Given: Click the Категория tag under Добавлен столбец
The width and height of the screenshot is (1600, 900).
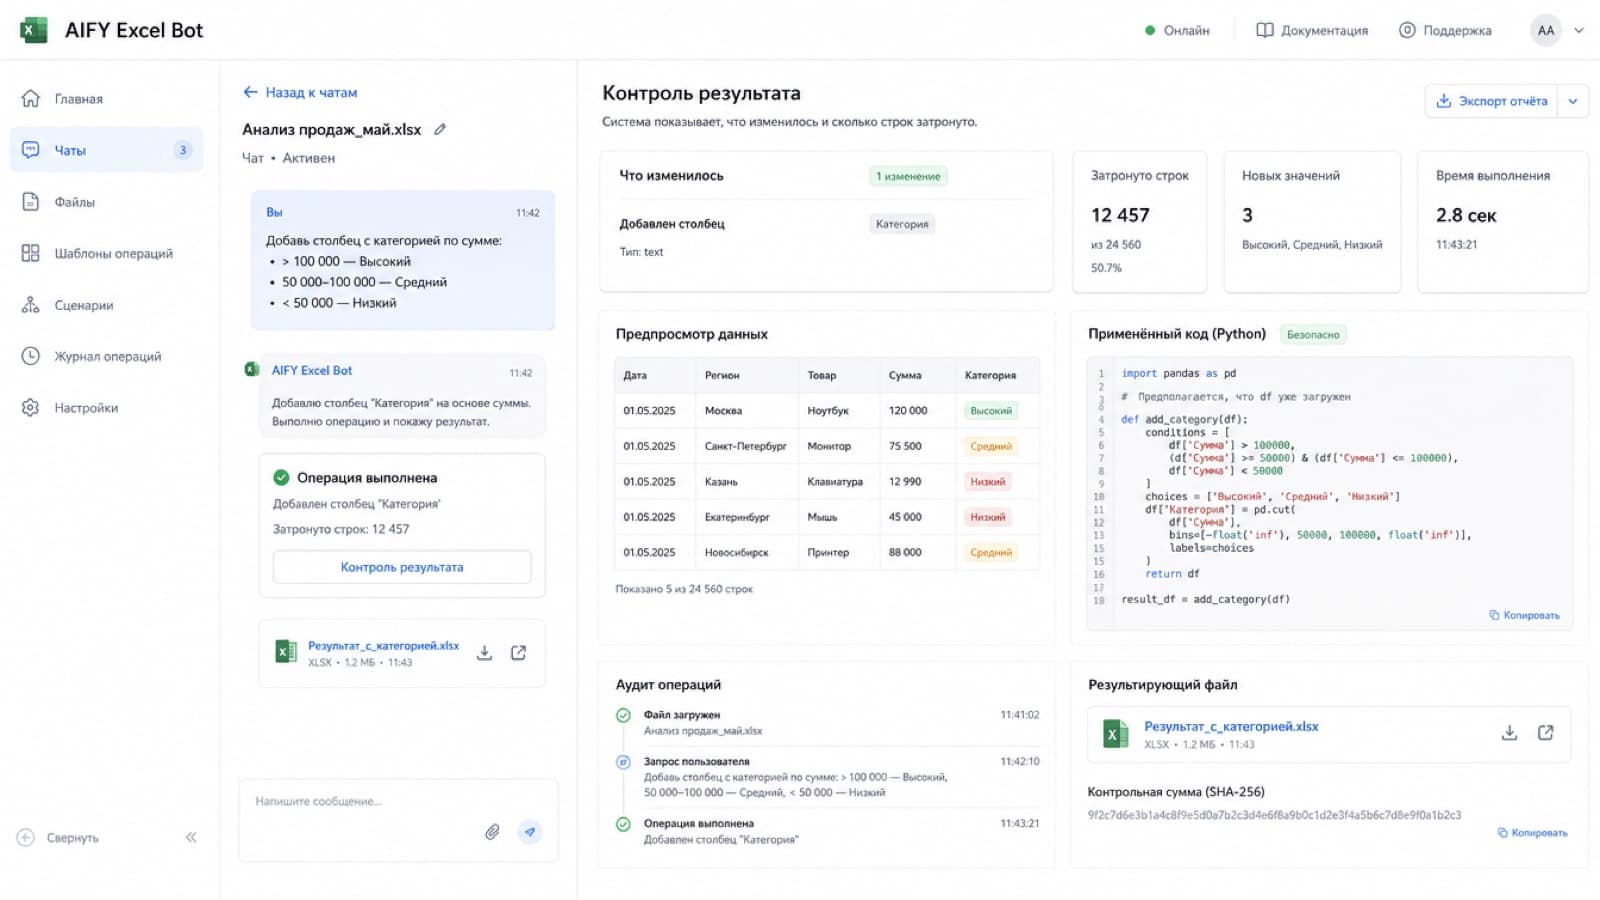Looking at the screenshot, I should pos(902,224).
